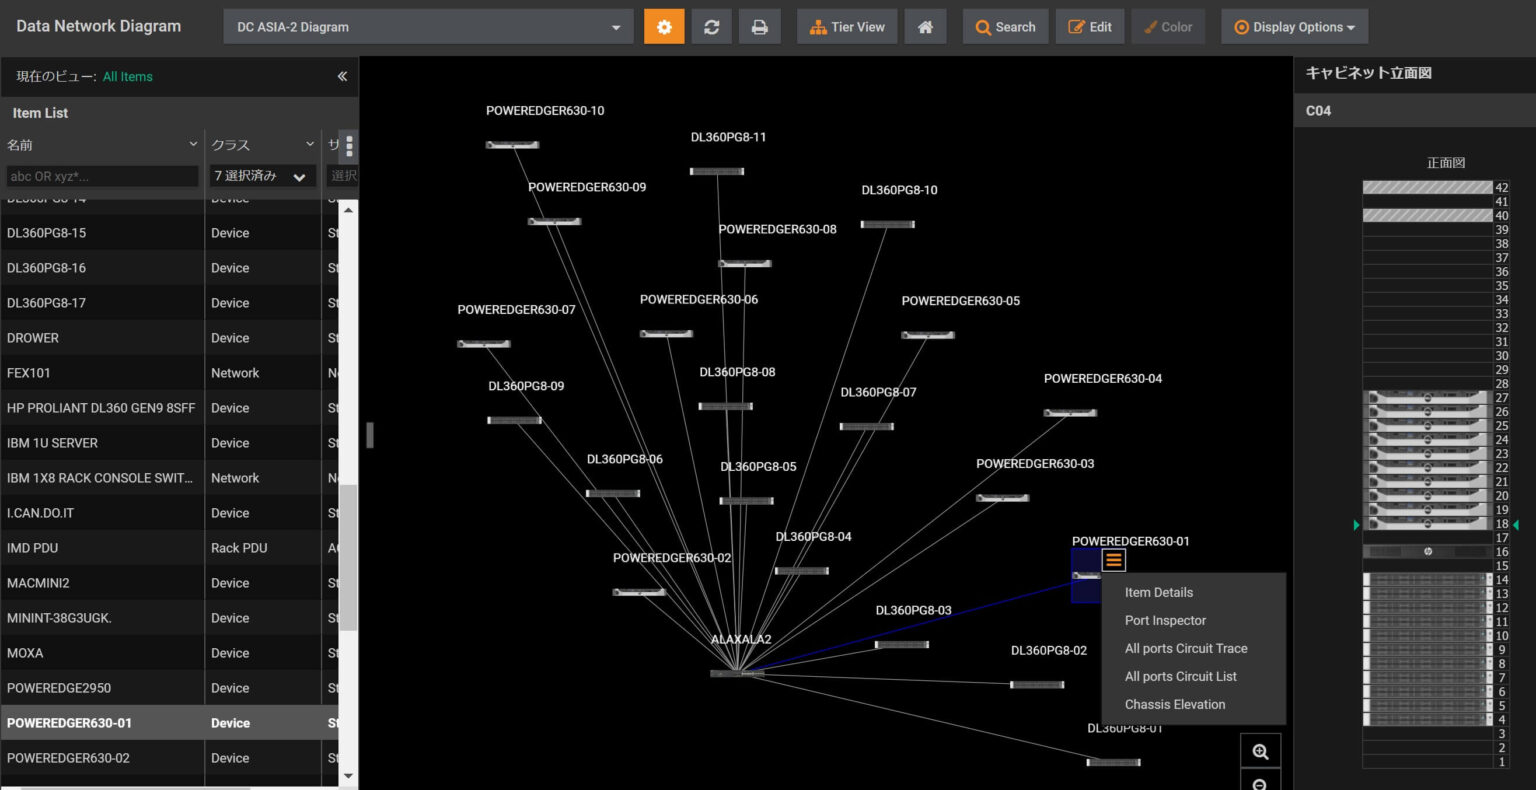Image resolution: width=1536 pixels, height=790 pixels.
Task: Open the class filter dropdown
Action: pyautogui.click(x=262, y=176)
